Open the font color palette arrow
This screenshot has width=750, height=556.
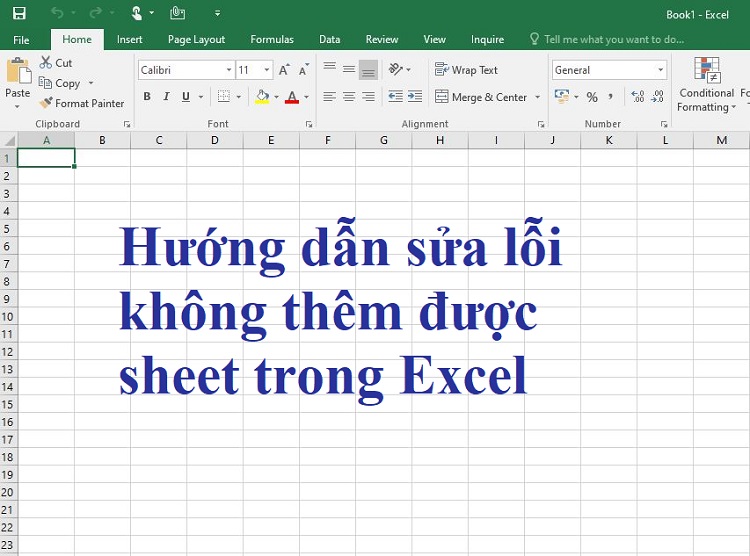pos(307,97)
